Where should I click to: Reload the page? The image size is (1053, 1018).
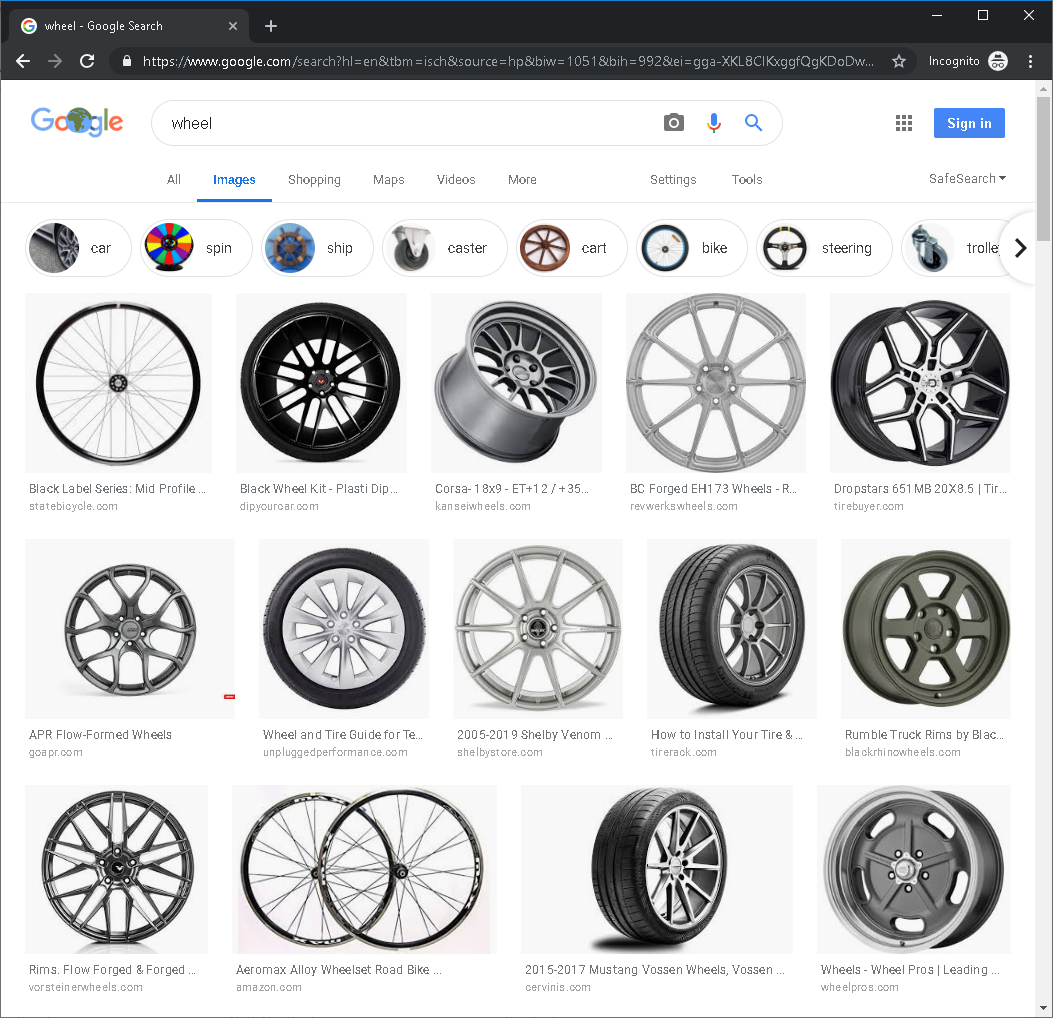87,61
